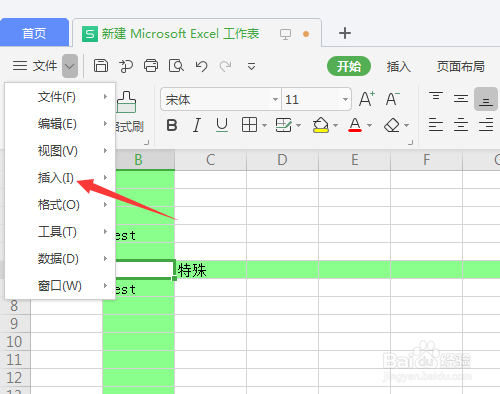Open Print Preview icon
Screen dimensions: 500x394
click(x=176, y=66)
